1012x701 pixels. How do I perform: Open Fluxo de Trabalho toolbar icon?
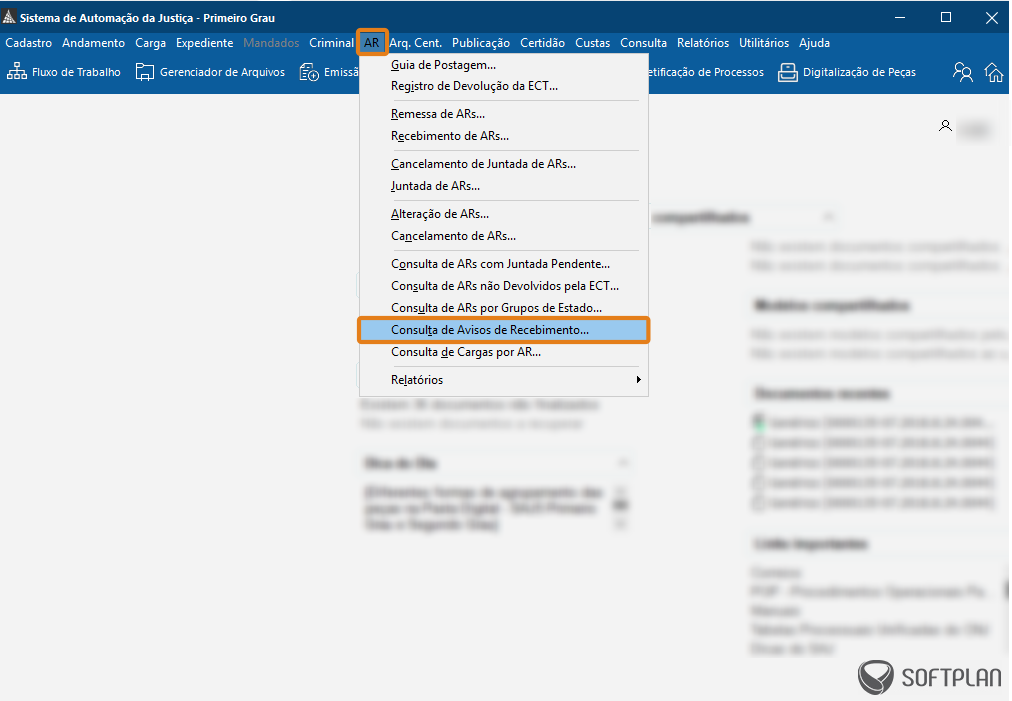click(17, 72)
